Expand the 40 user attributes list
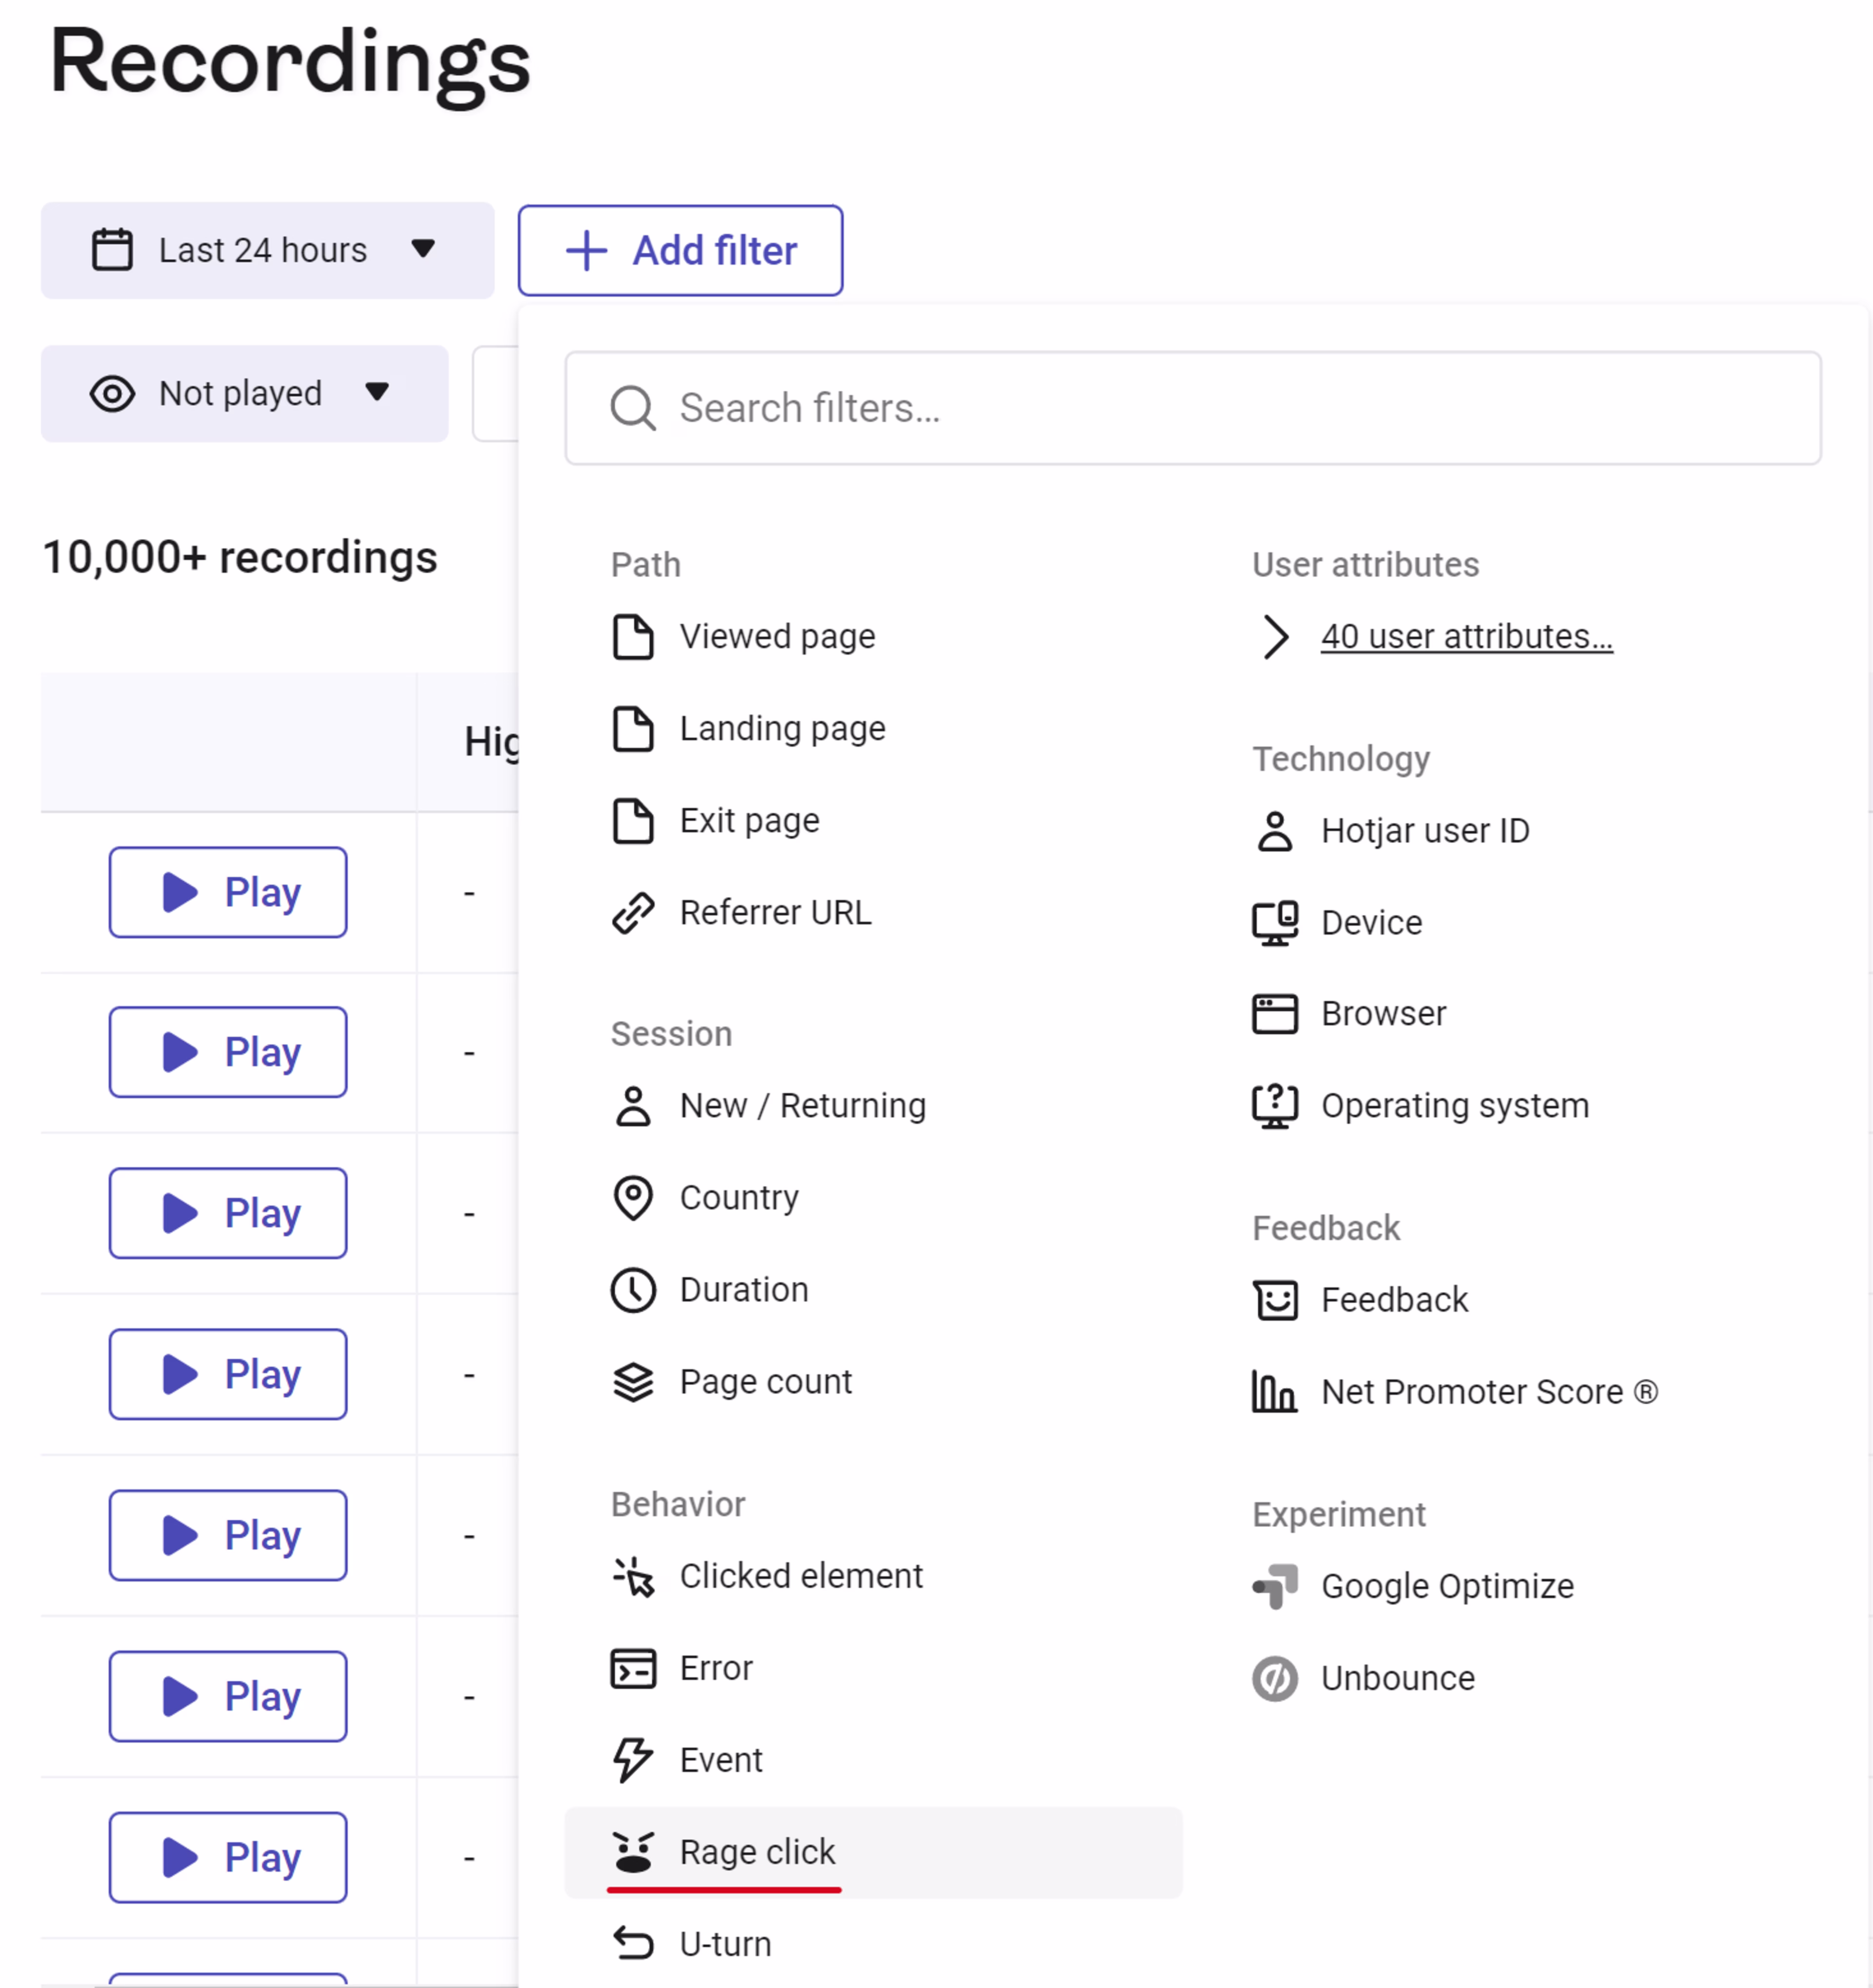 1466,636
